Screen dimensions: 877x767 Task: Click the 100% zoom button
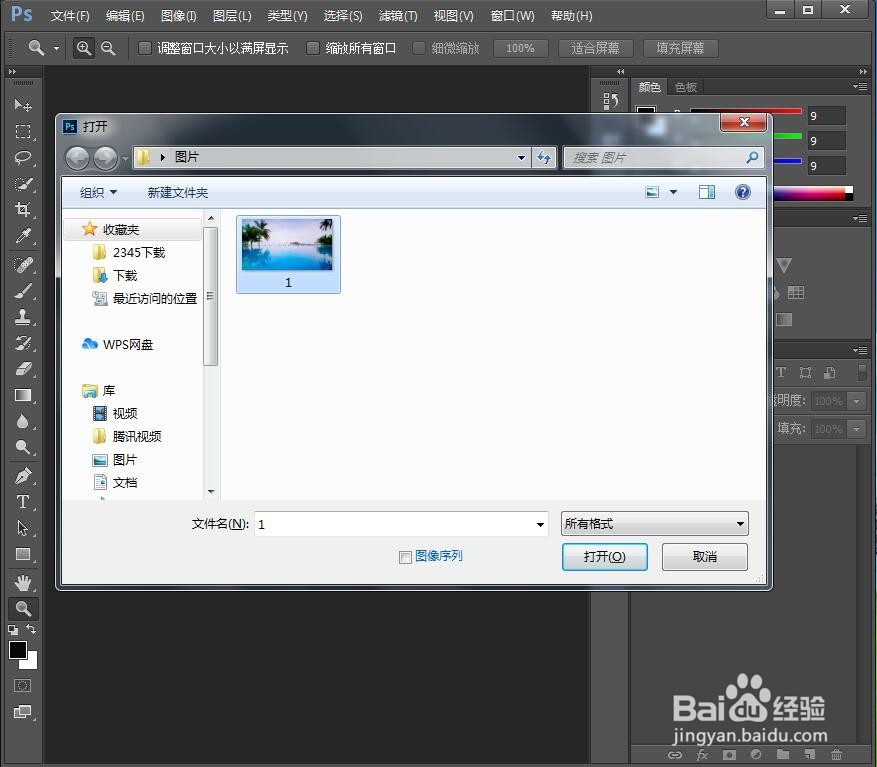[520, 48]
